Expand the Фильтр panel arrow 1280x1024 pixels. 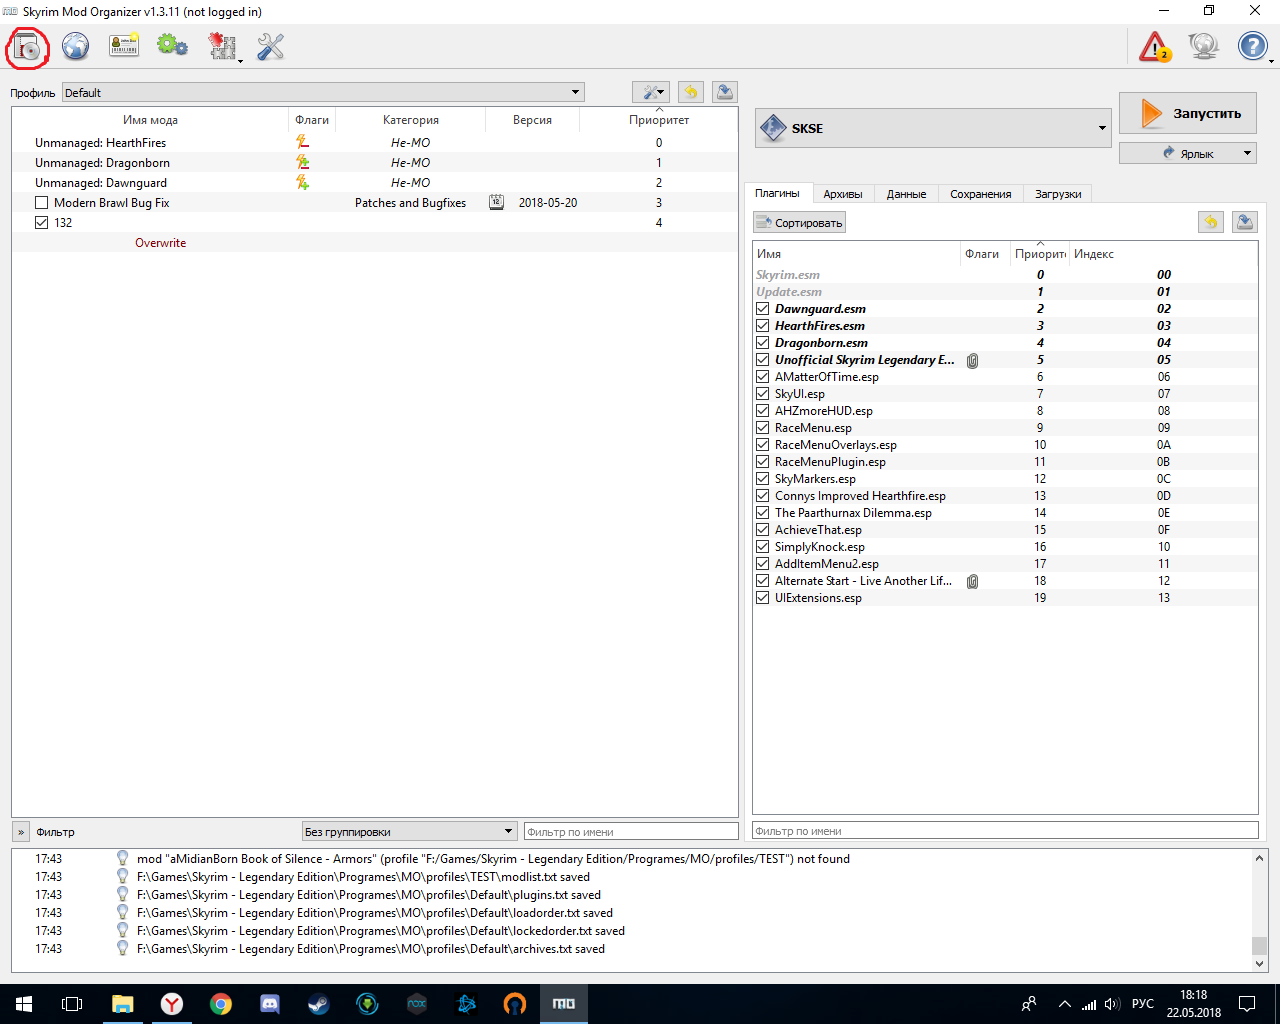click(21, 832)
